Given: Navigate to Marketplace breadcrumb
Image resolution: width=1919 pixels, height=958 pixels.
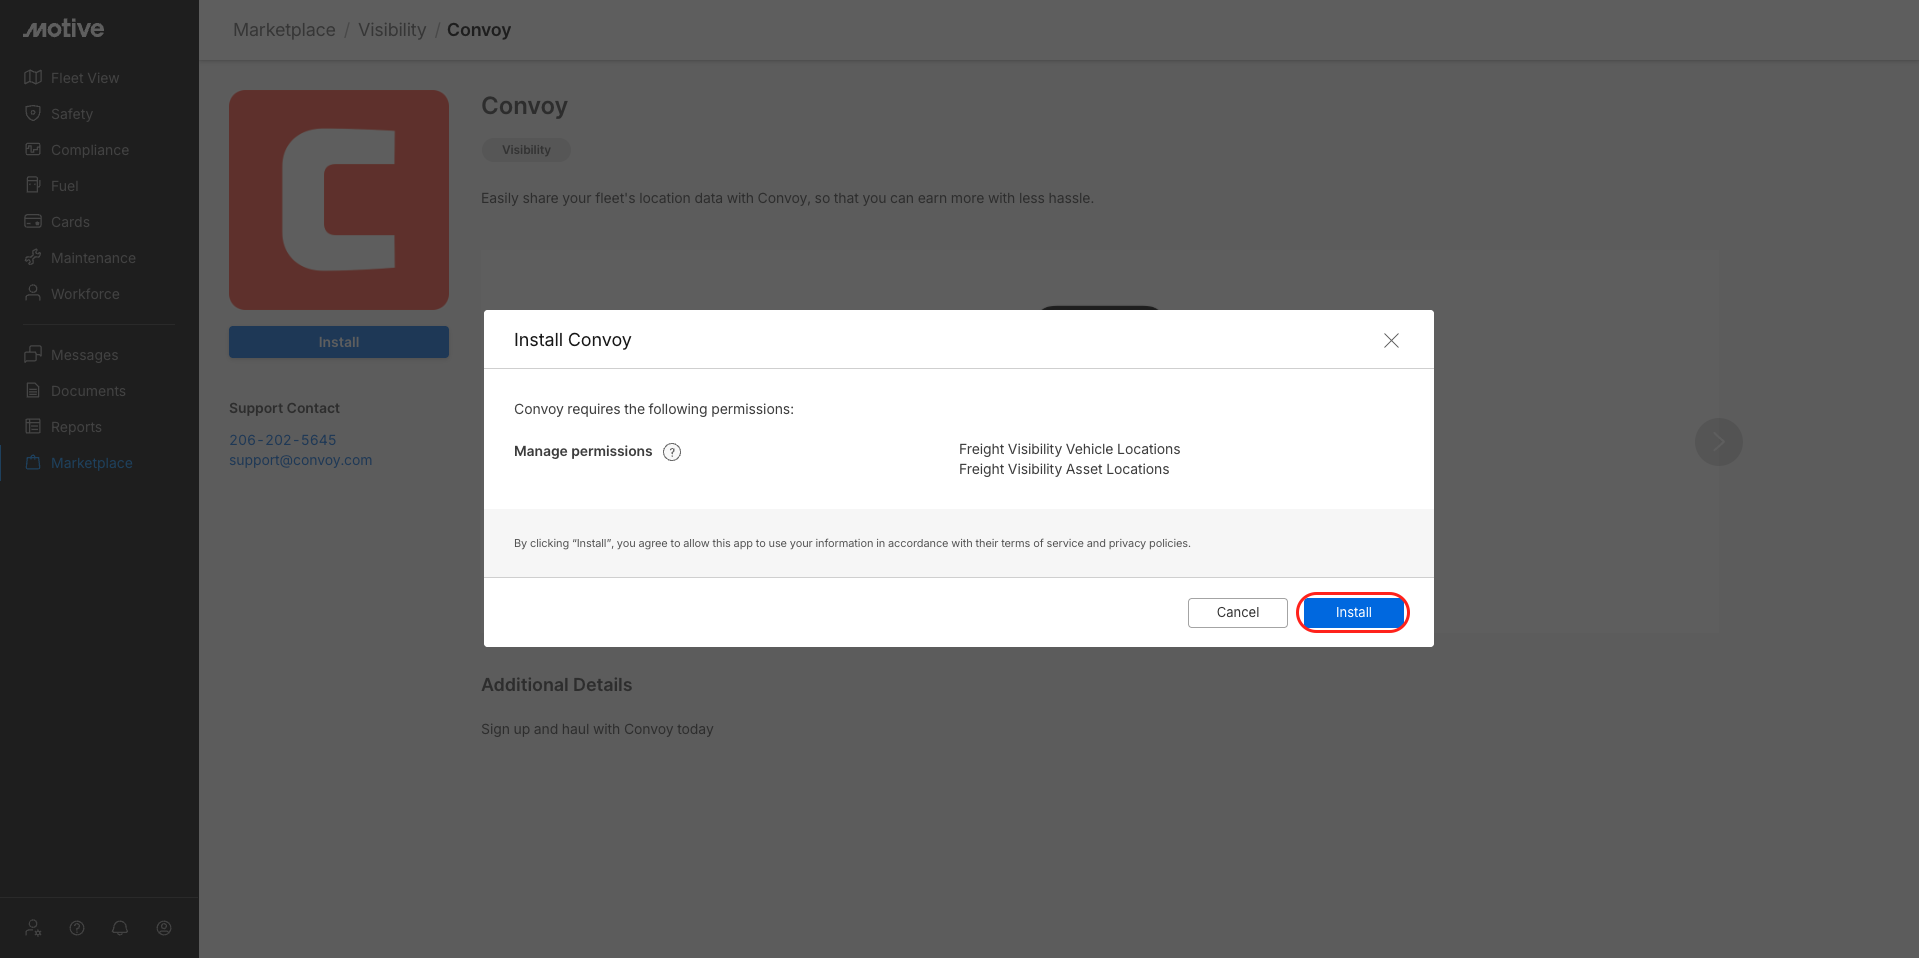Looking at the screenshot, I should pos(284,30).
